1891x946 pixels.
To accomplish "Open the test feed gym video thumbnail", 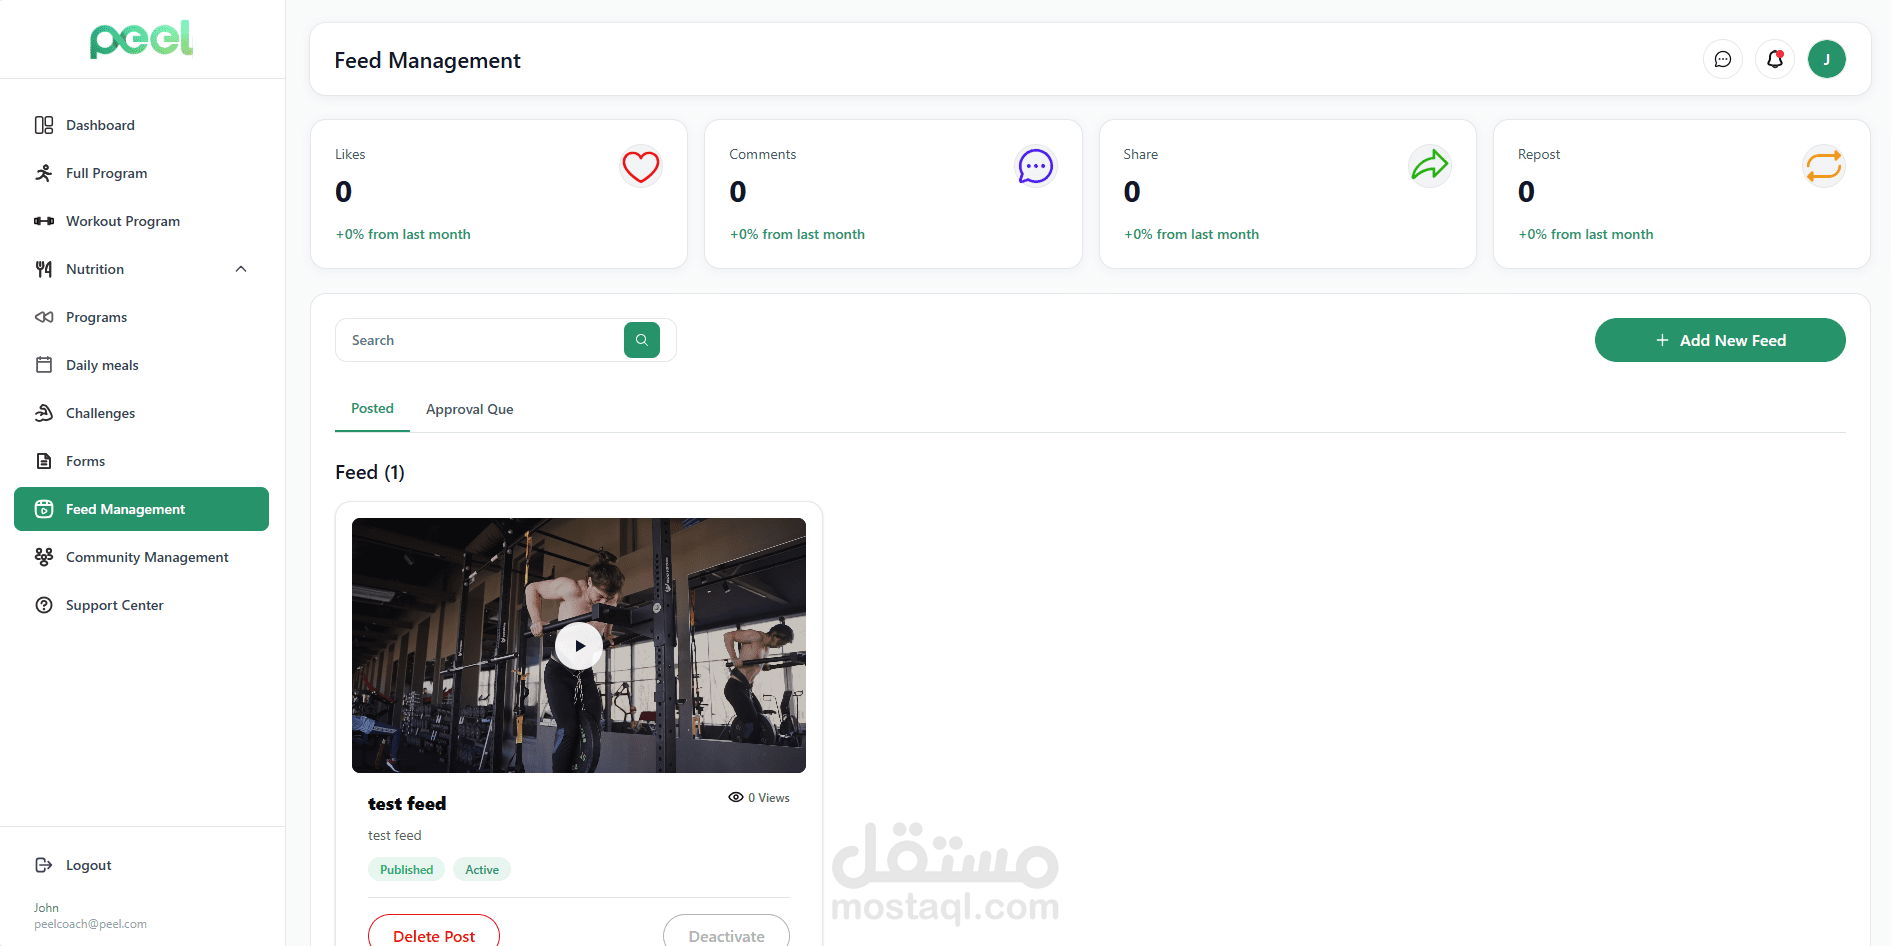I will pyautogui.click(x=579, y=645).
